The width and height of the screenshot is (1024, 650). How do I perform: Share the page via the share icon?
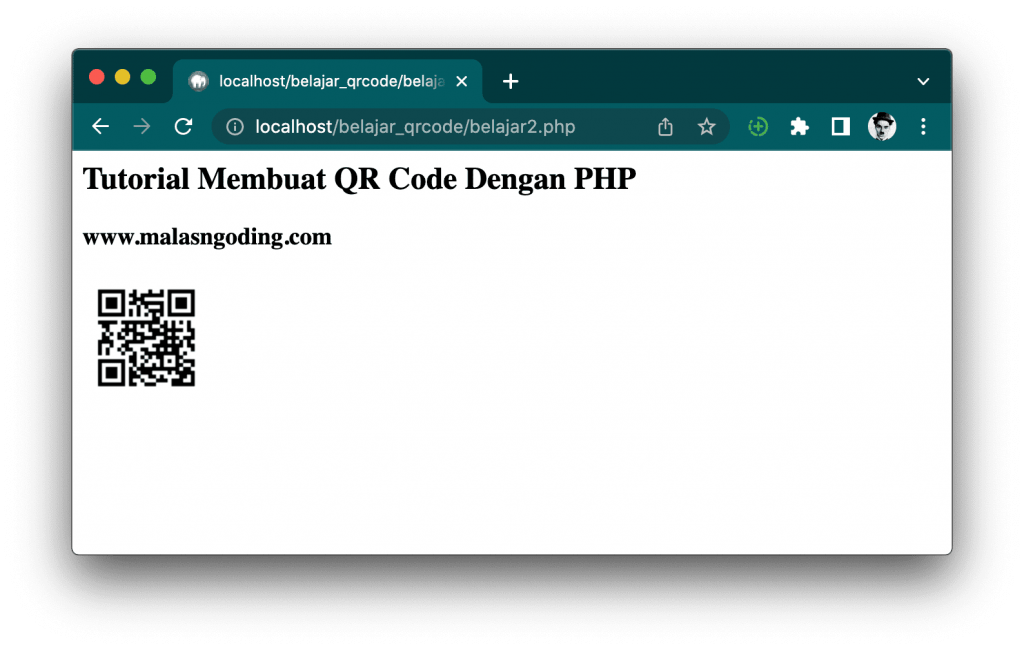(x=665, y=127)
